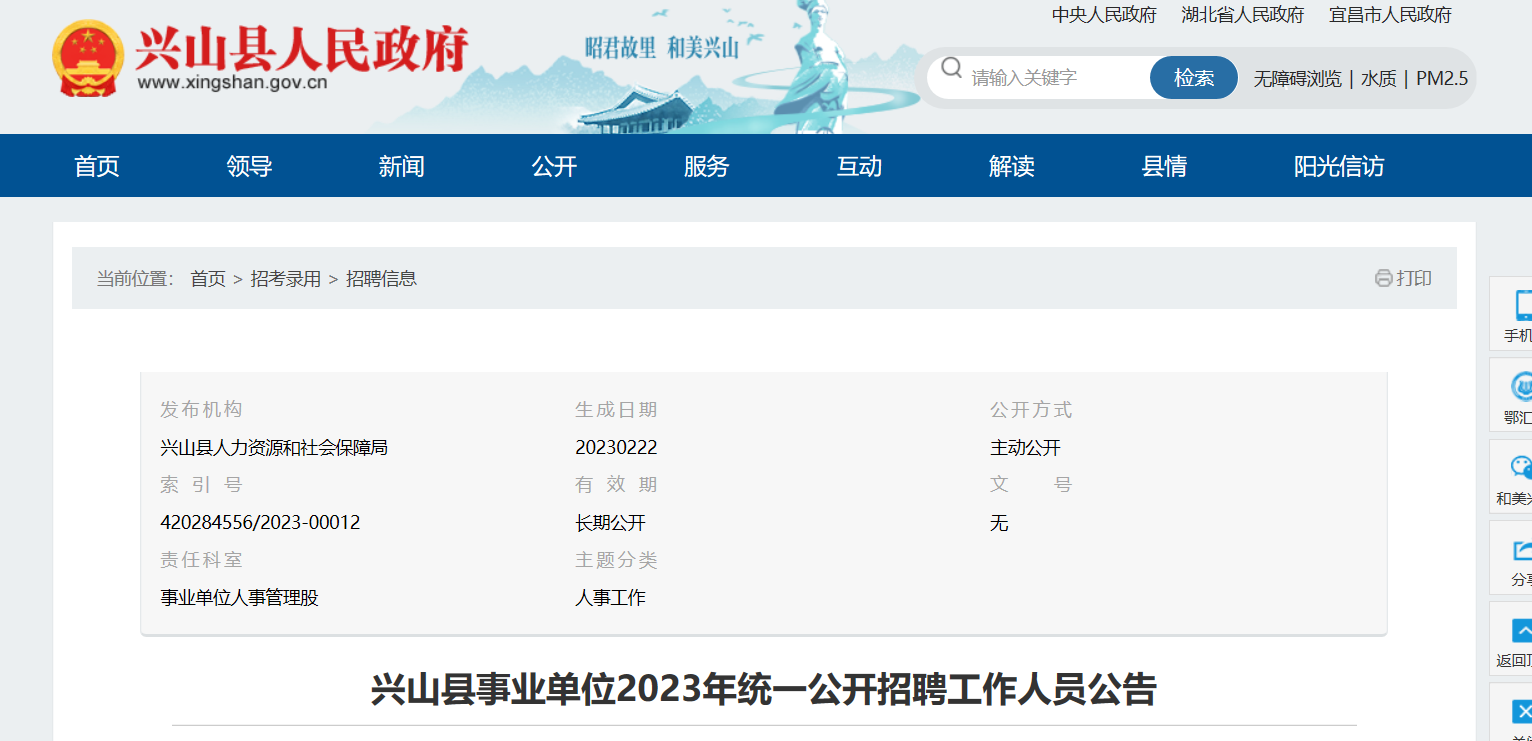1532x741 pixels.
Task: Open the 宜昌市人民政府 link
Action: 1390,15
